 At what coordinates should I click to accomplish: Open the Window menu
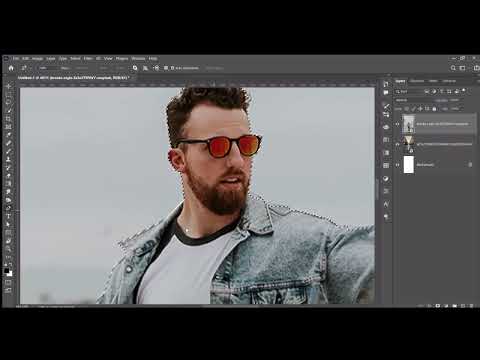(x=138, y=58)
